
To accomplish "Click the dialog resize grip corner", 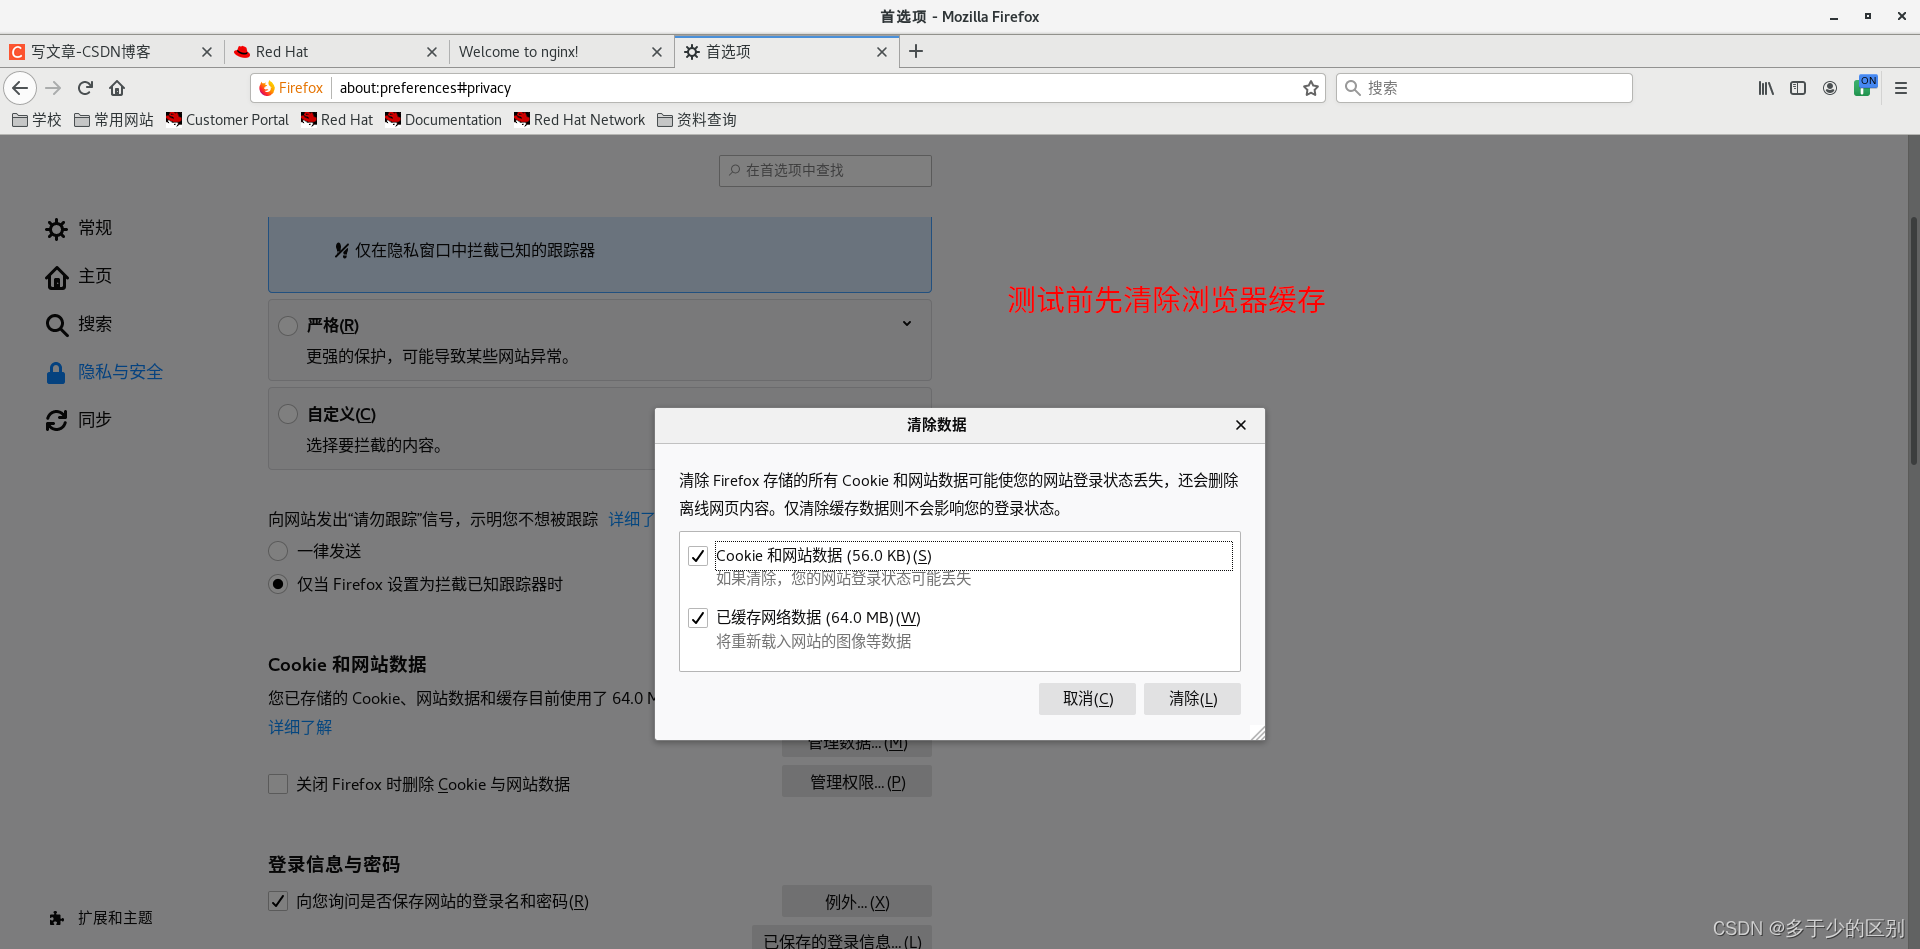I will pyautogui.click(x=1257, y=733).
